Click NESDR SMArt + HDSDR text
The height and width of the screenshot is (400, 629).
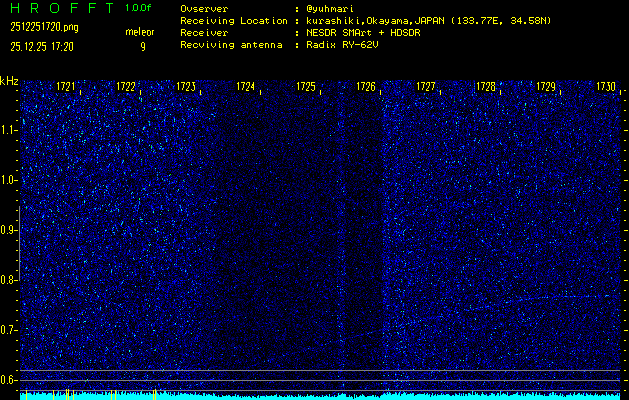click(x=363, y=33)
